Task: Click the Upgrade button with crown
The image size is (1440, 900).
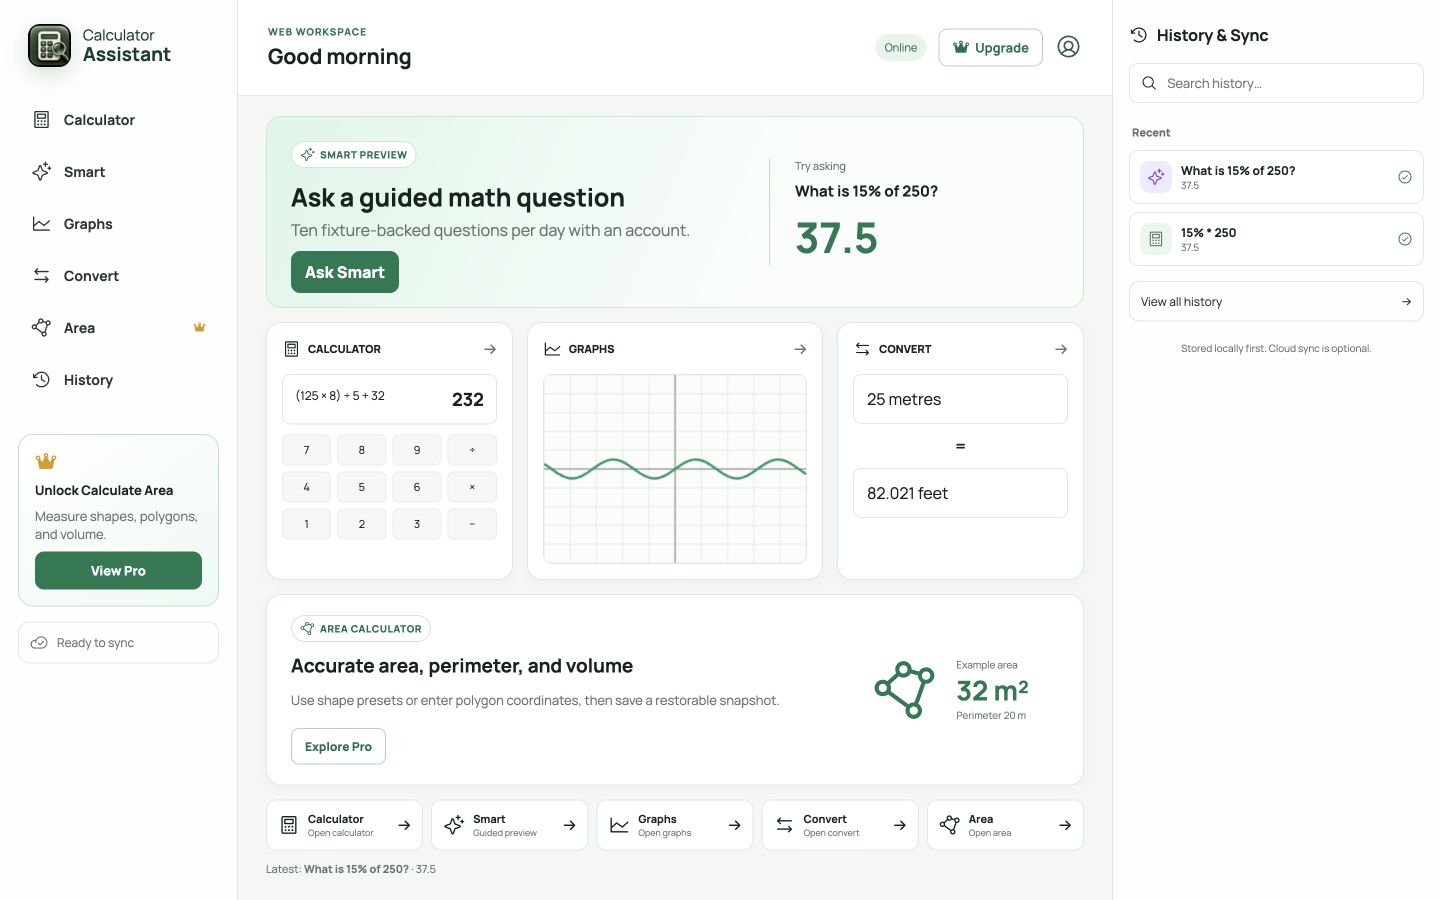Action: 990,47
